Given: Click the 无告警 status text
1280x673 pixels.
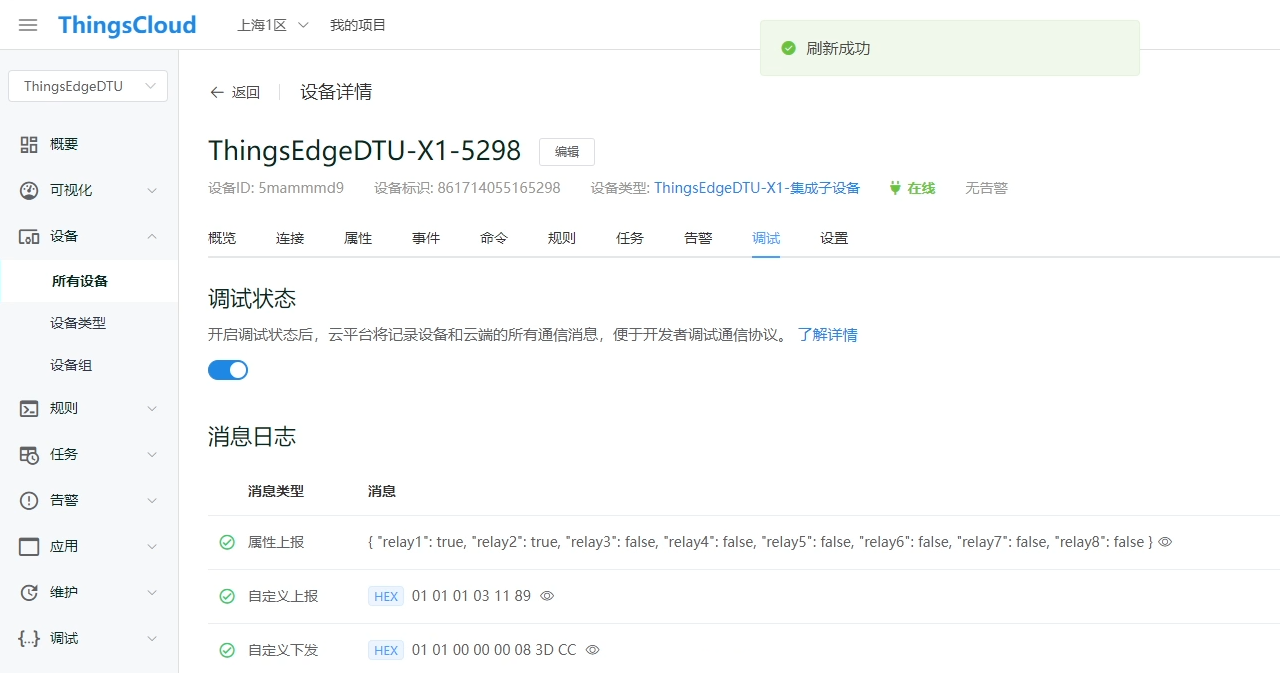Looking at the screenshot, I should pos(986,188).
